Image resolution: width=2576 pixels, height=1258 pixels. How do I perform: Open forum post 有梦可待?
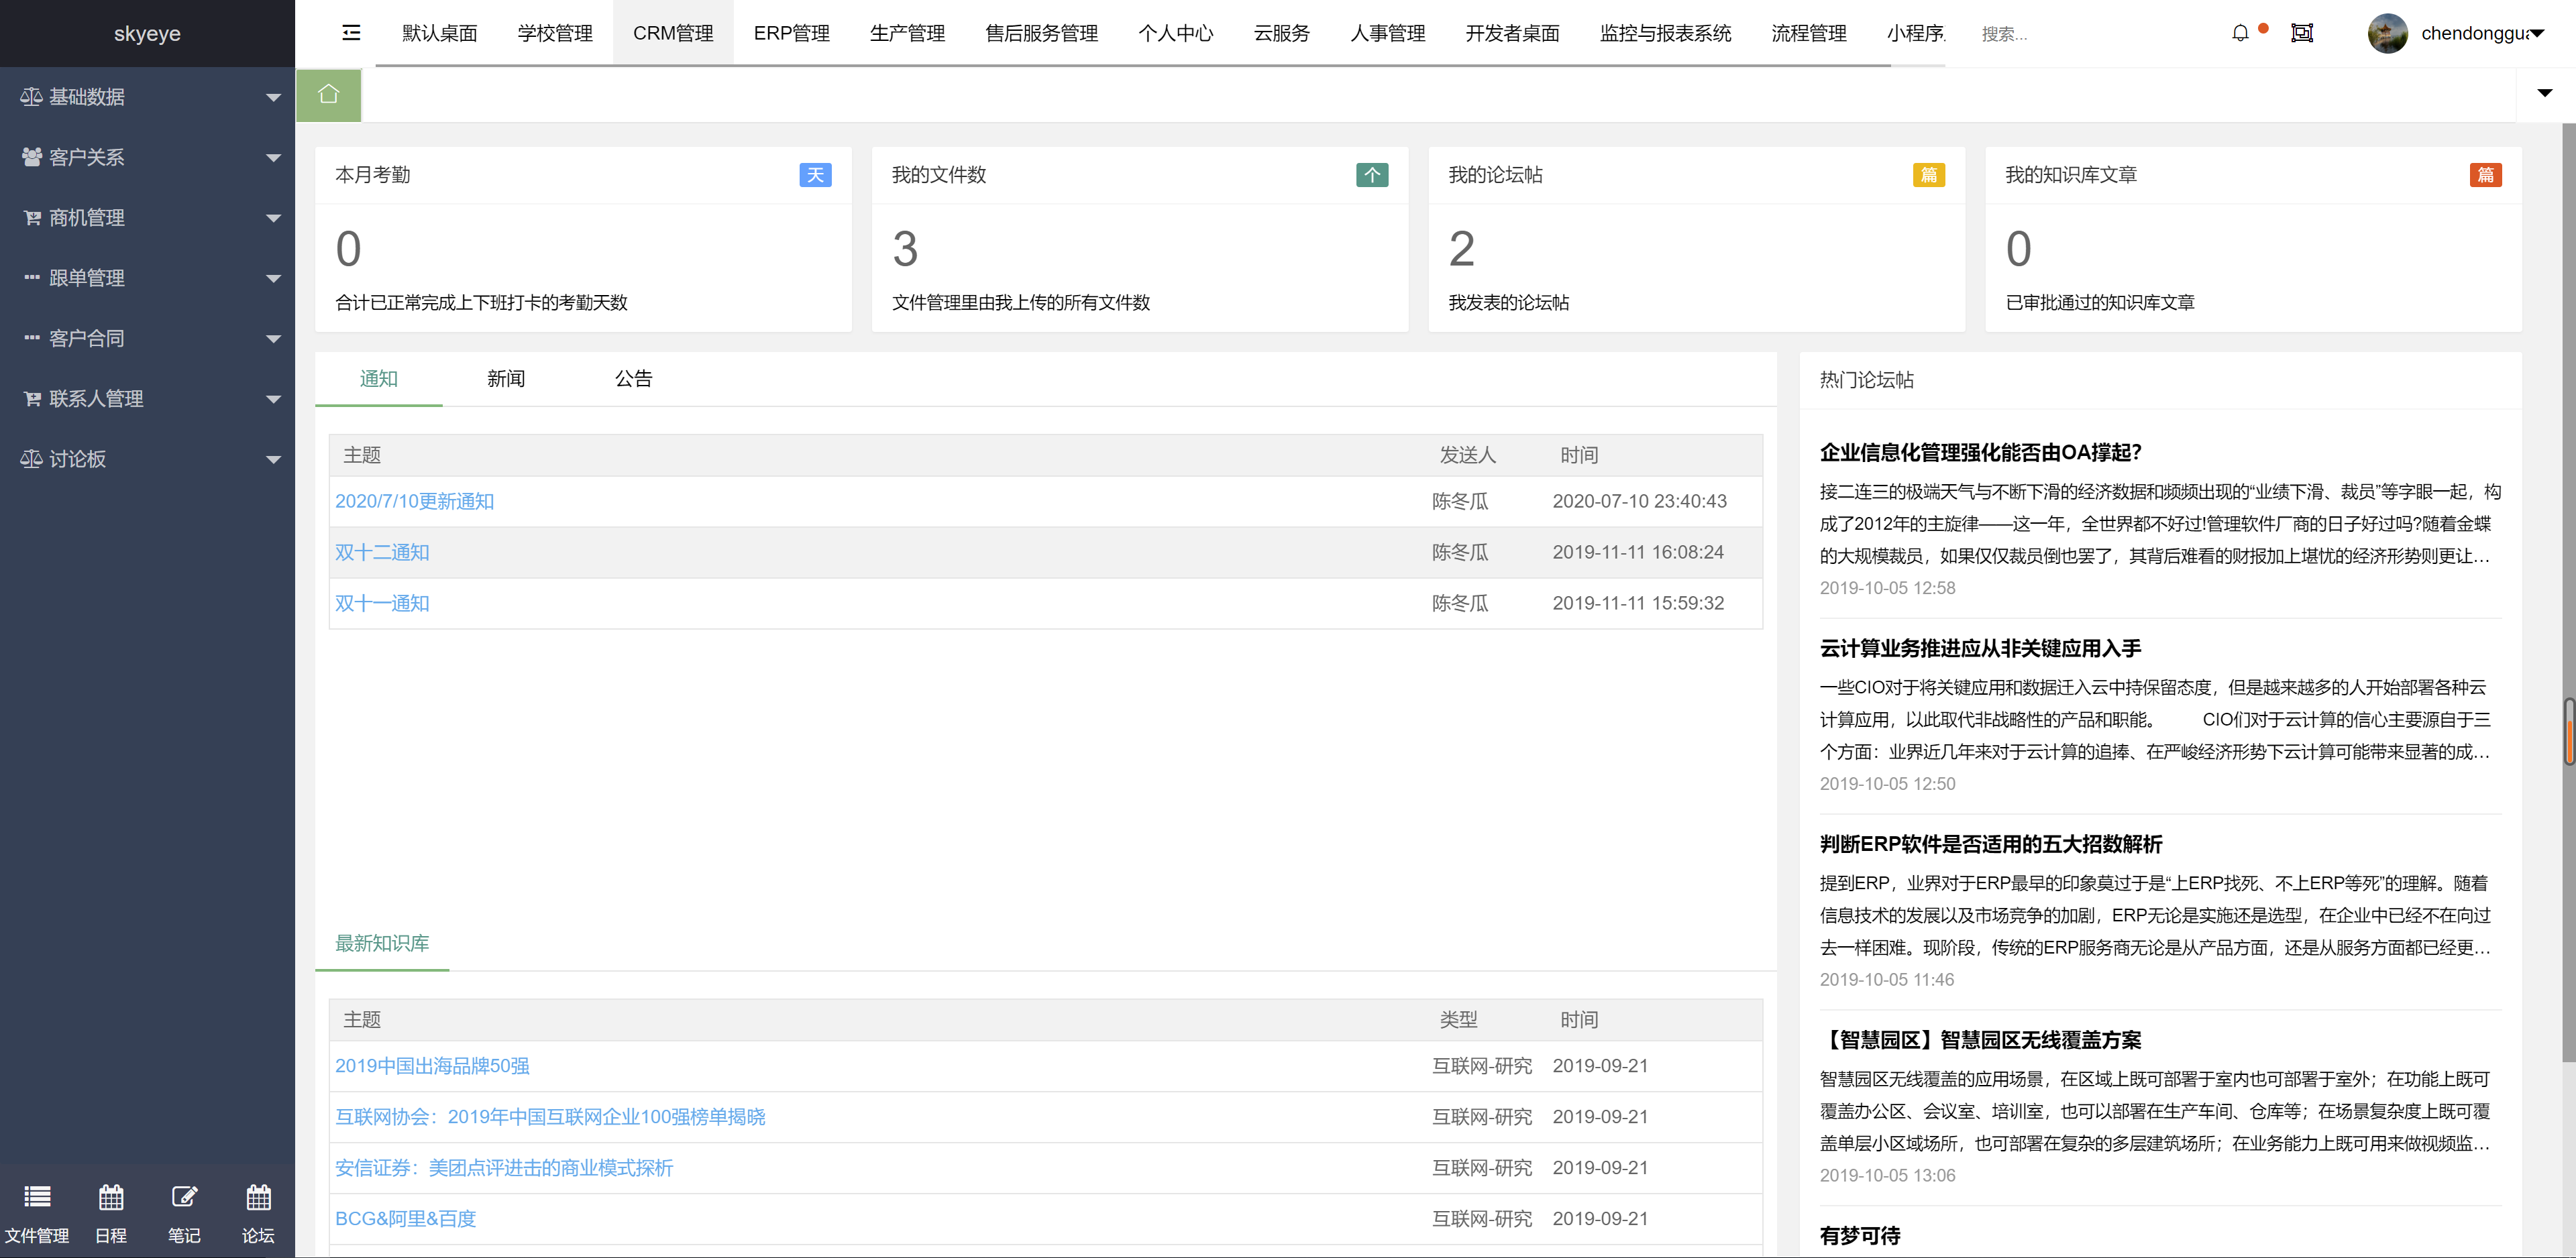coord(1860,1236)
